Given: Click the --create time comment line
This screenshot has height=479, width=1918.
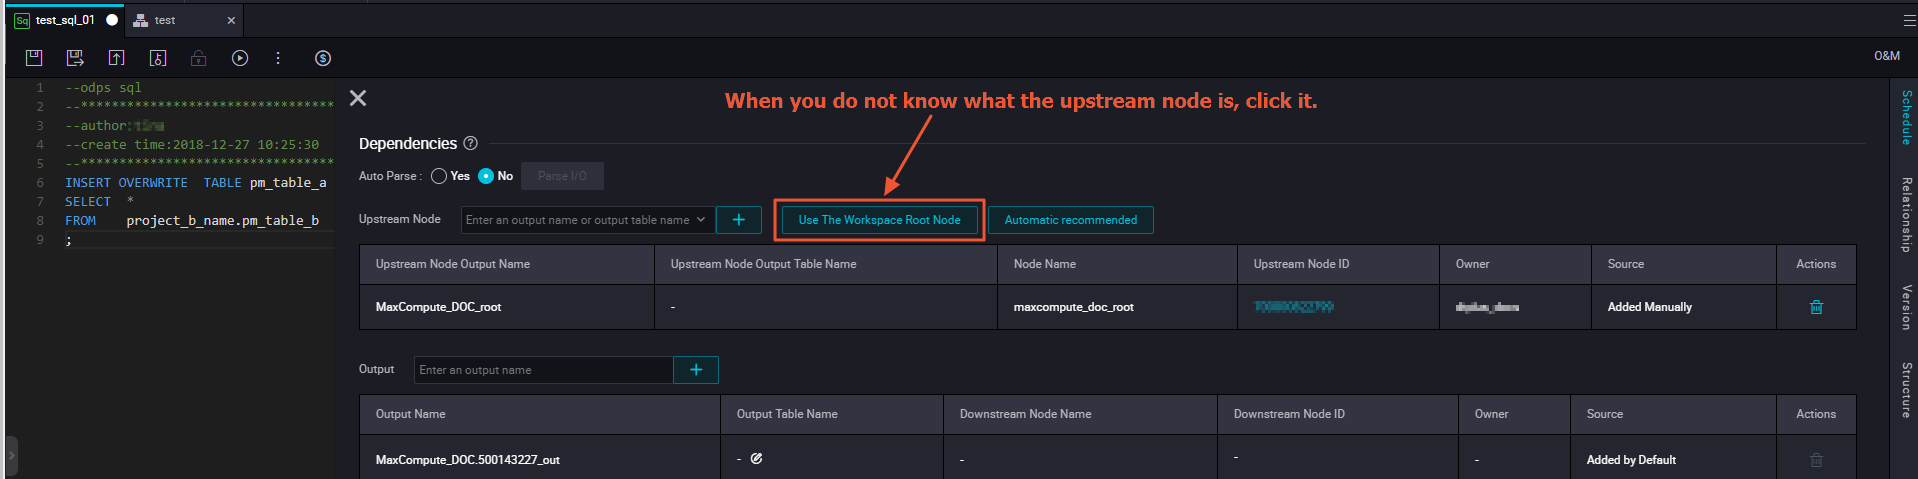Looking at the screenshot, I should 192,145.
